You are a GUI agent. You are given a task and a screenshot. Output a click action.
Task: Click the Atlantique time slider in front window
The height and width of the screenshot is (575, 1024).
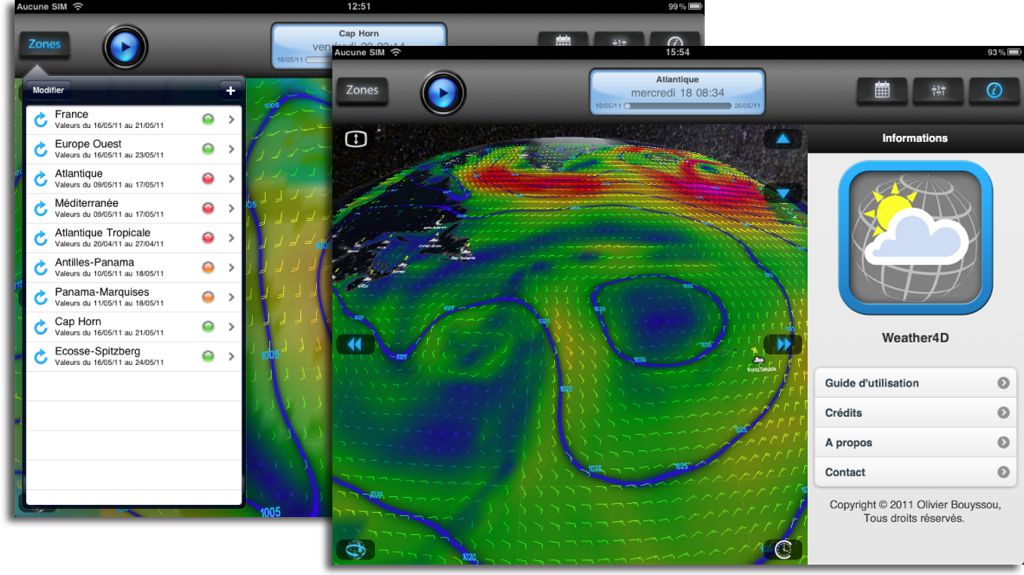pos(677,105)
